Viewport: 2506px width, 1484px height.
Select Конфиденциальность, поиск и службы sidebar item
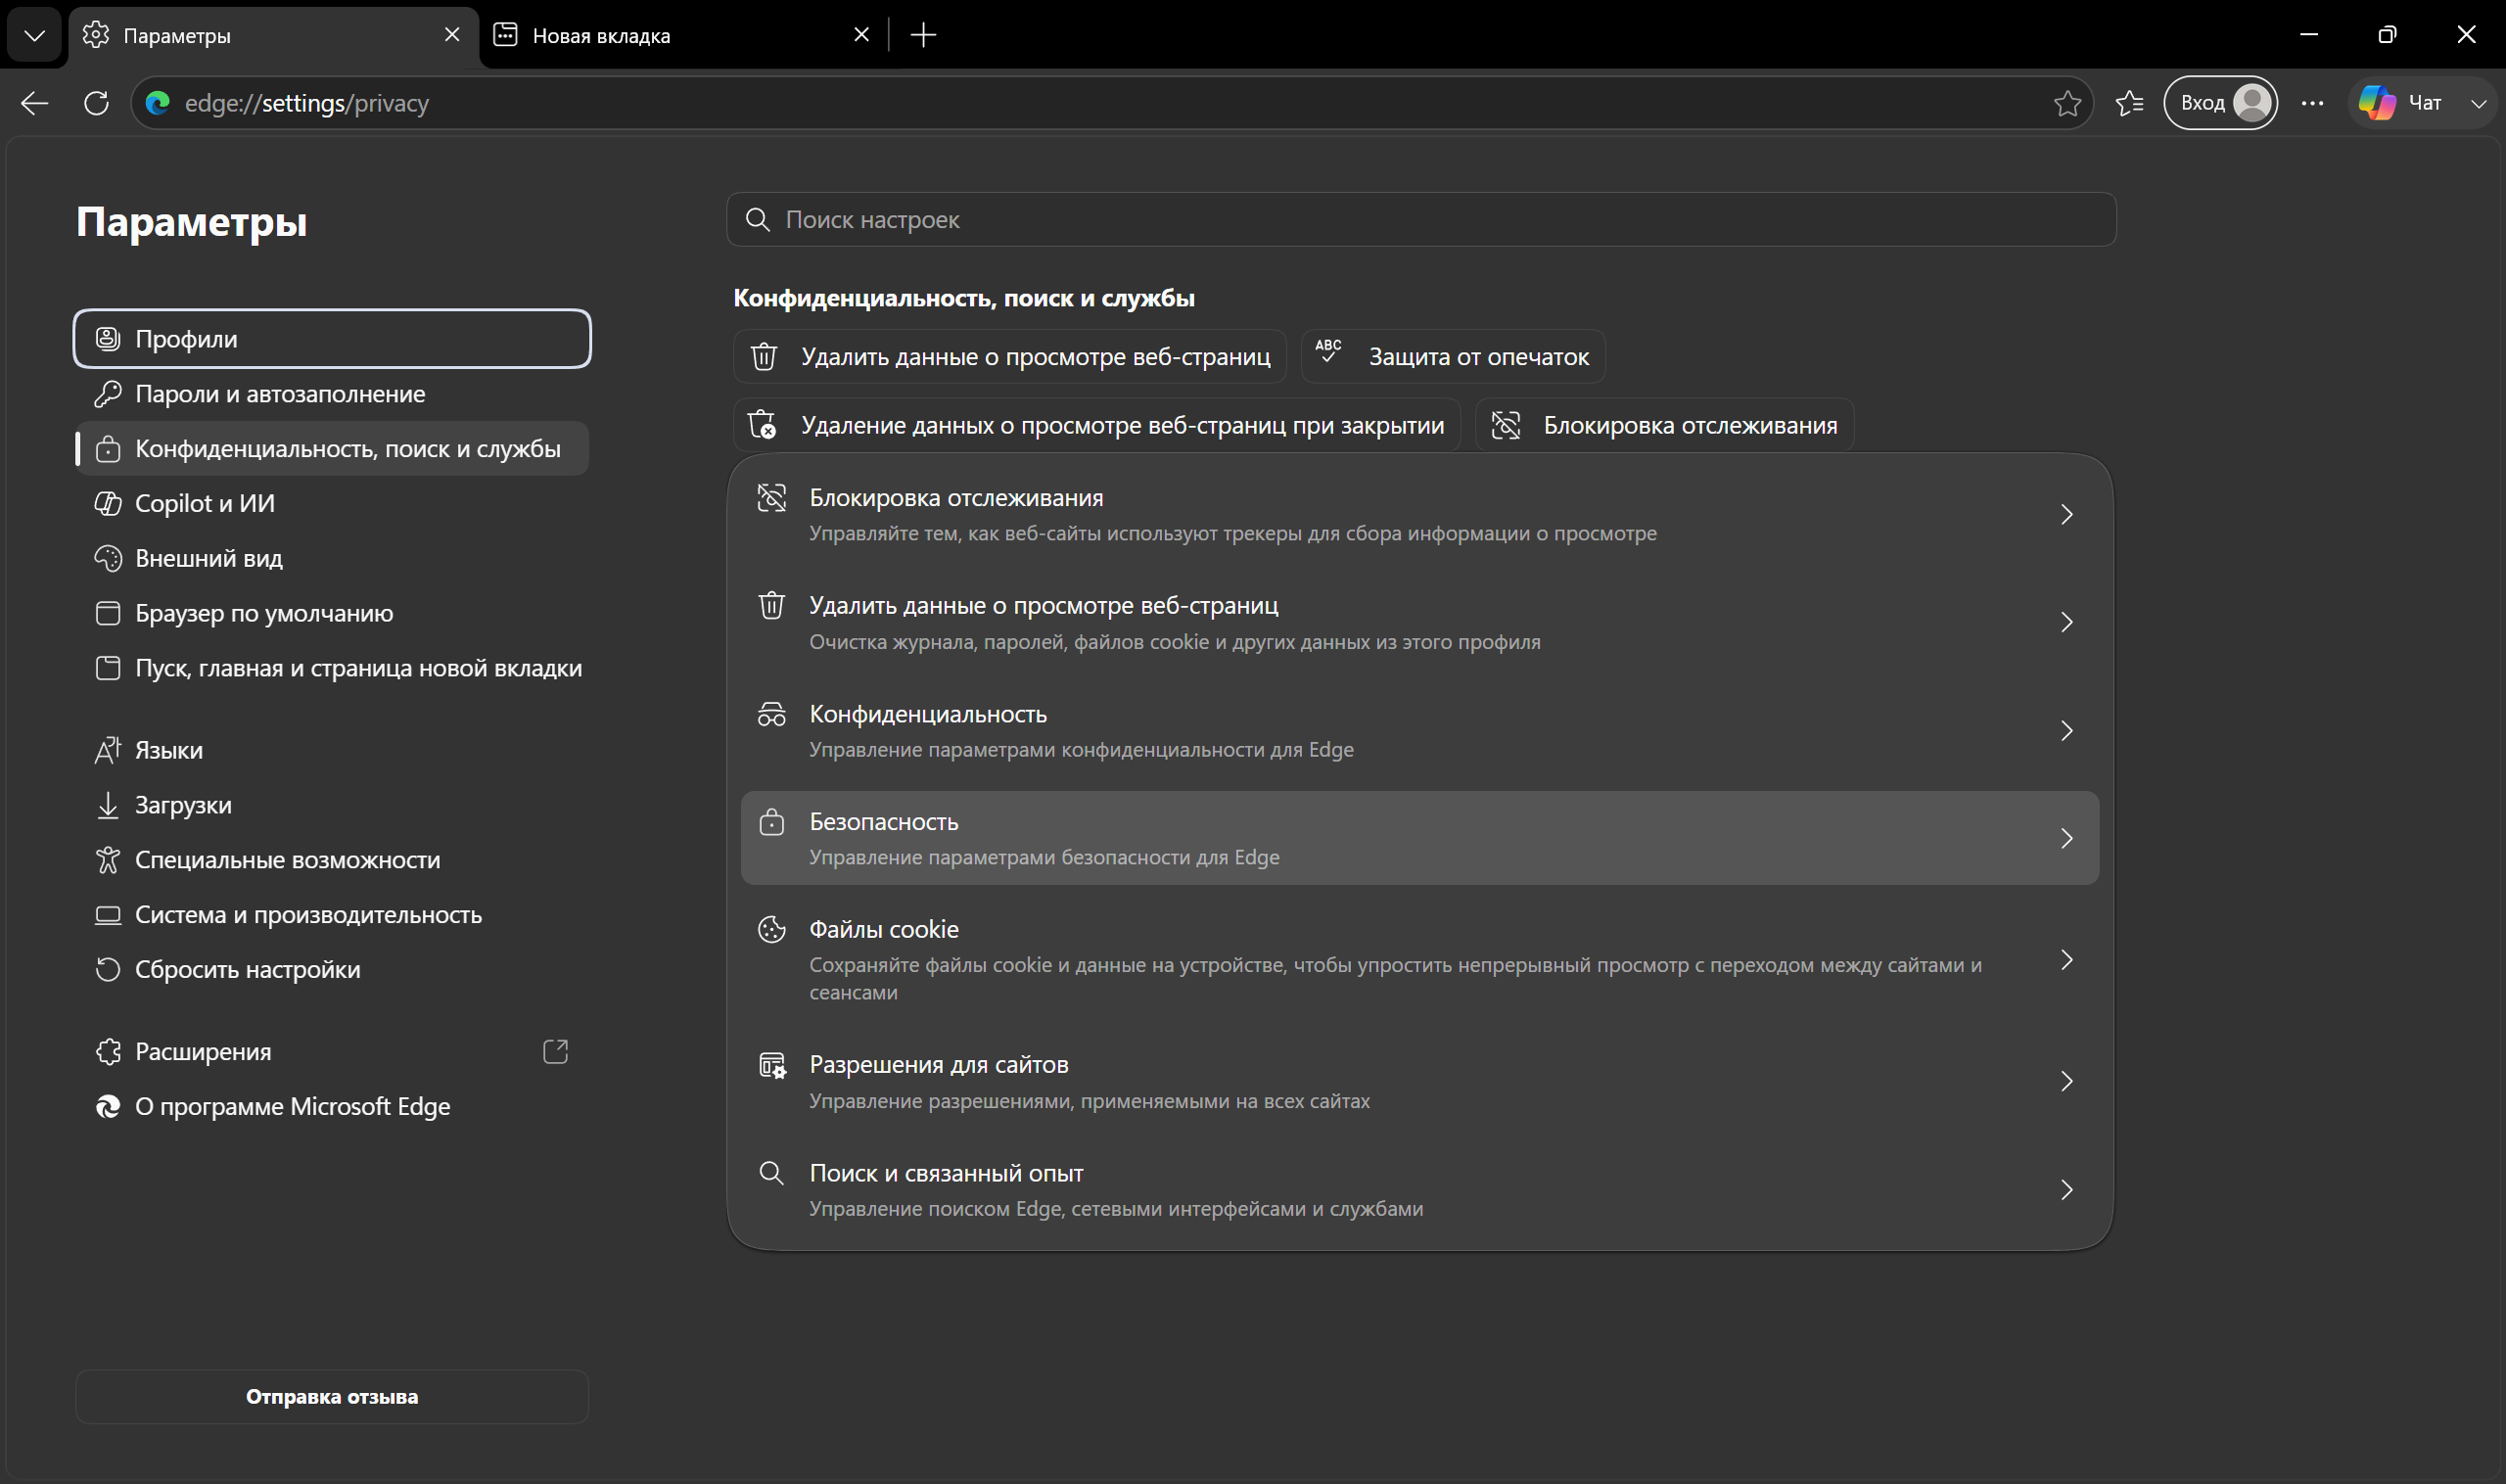[x=332, y=449]
